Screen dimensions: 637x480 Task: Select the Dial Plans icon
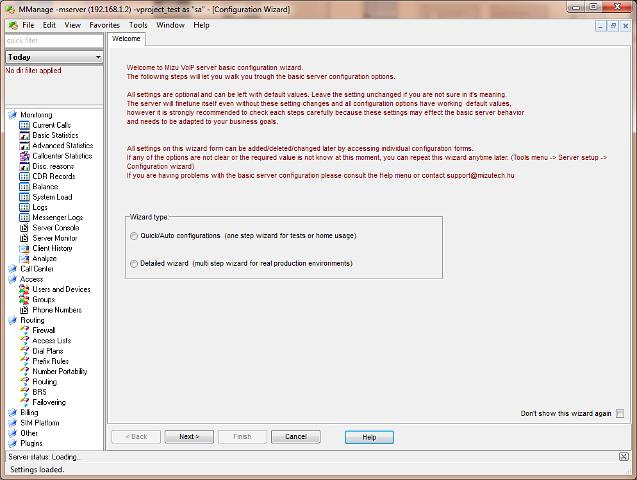25,351
